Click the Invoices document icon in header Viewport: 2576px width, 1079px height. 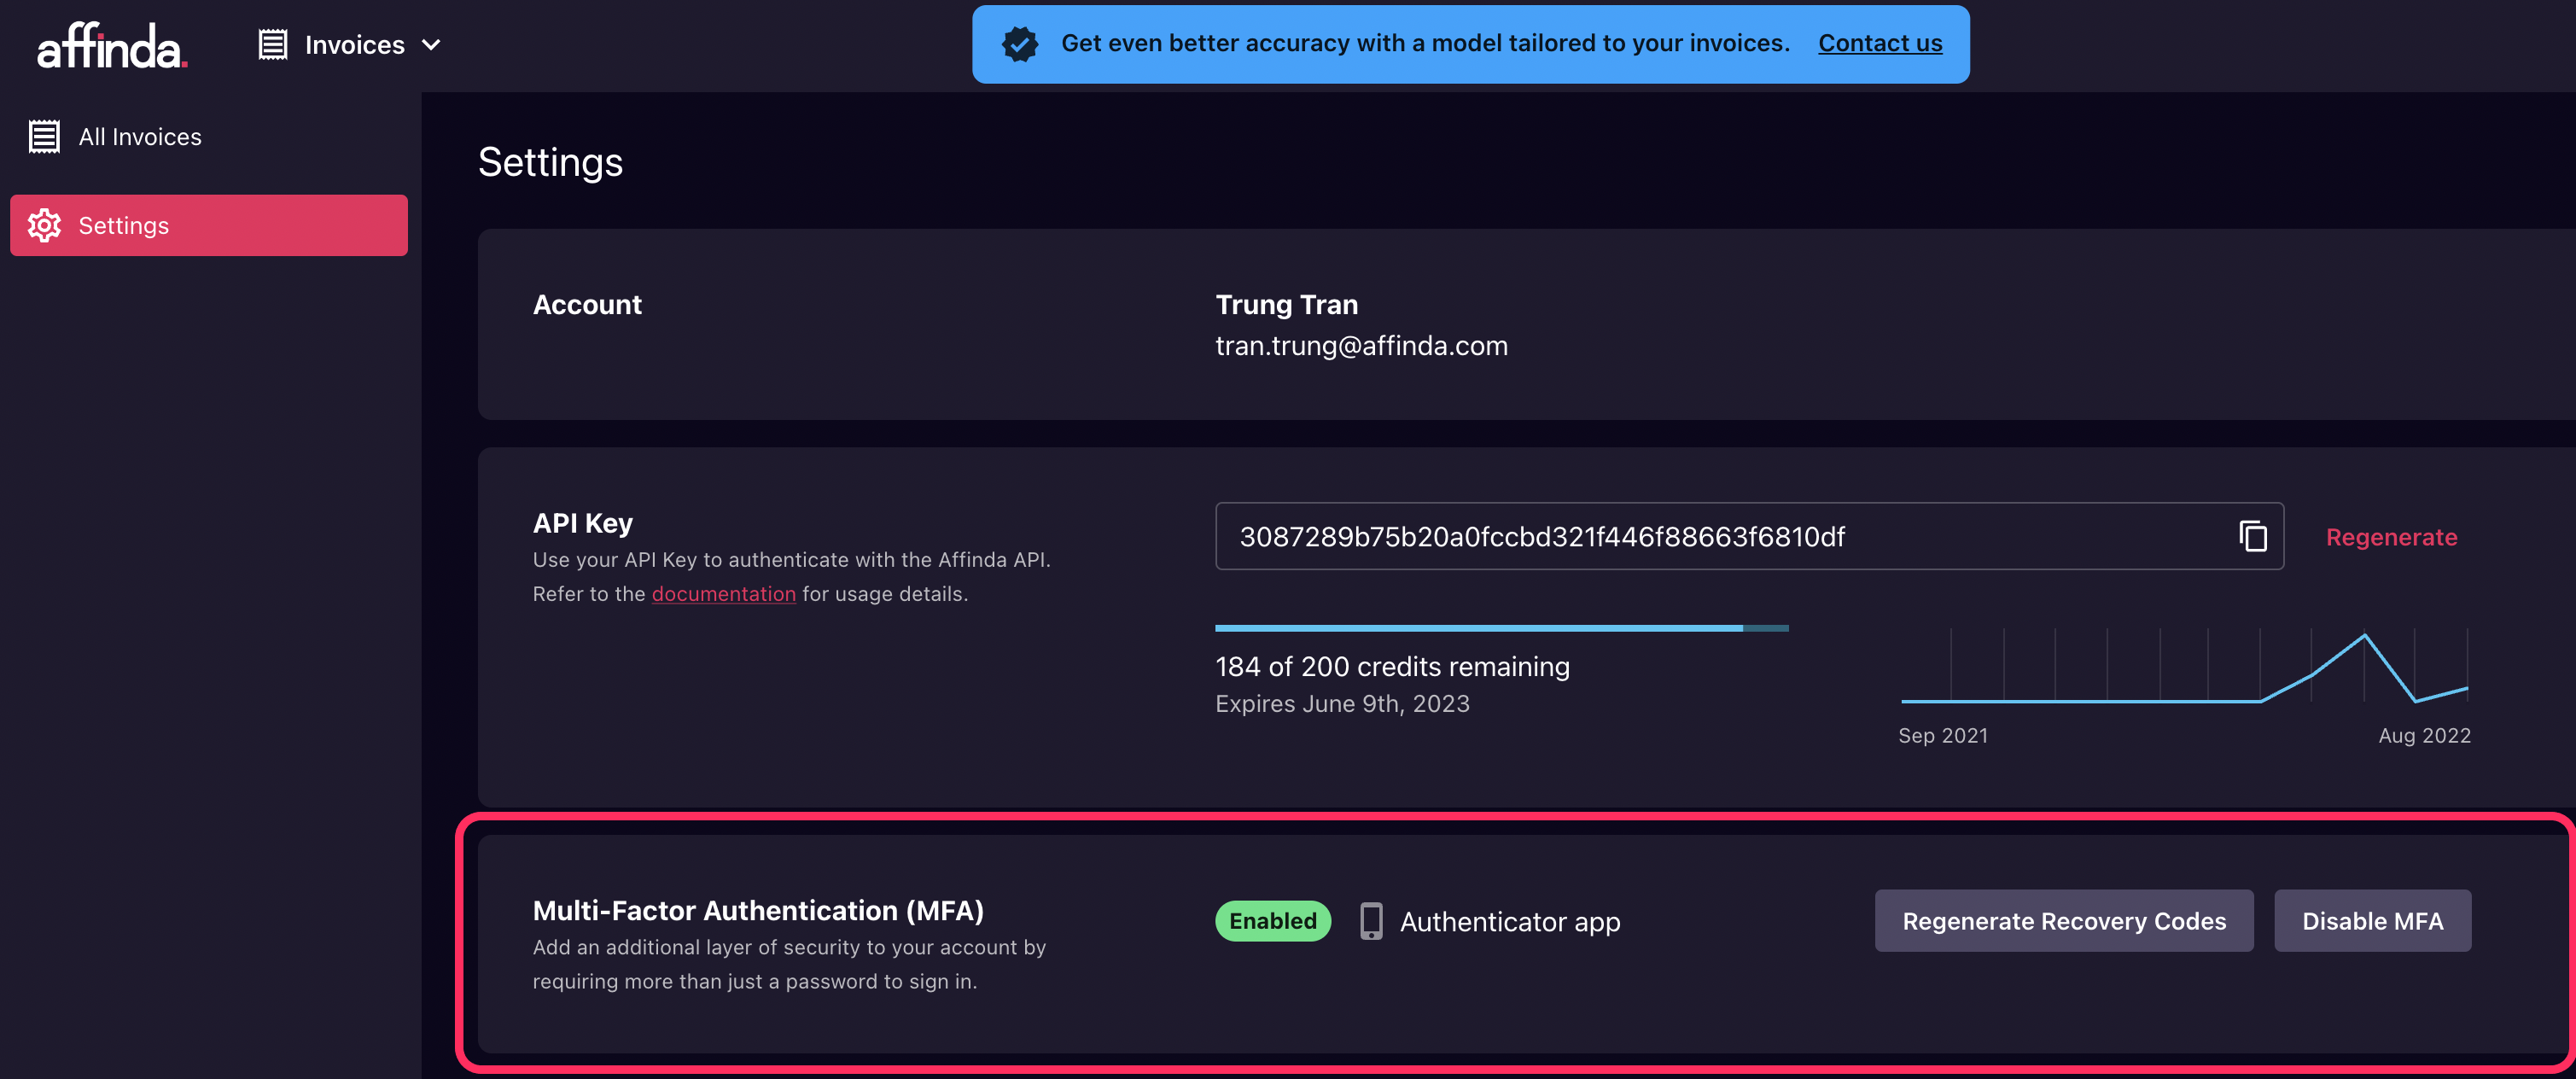pos(273,45)
